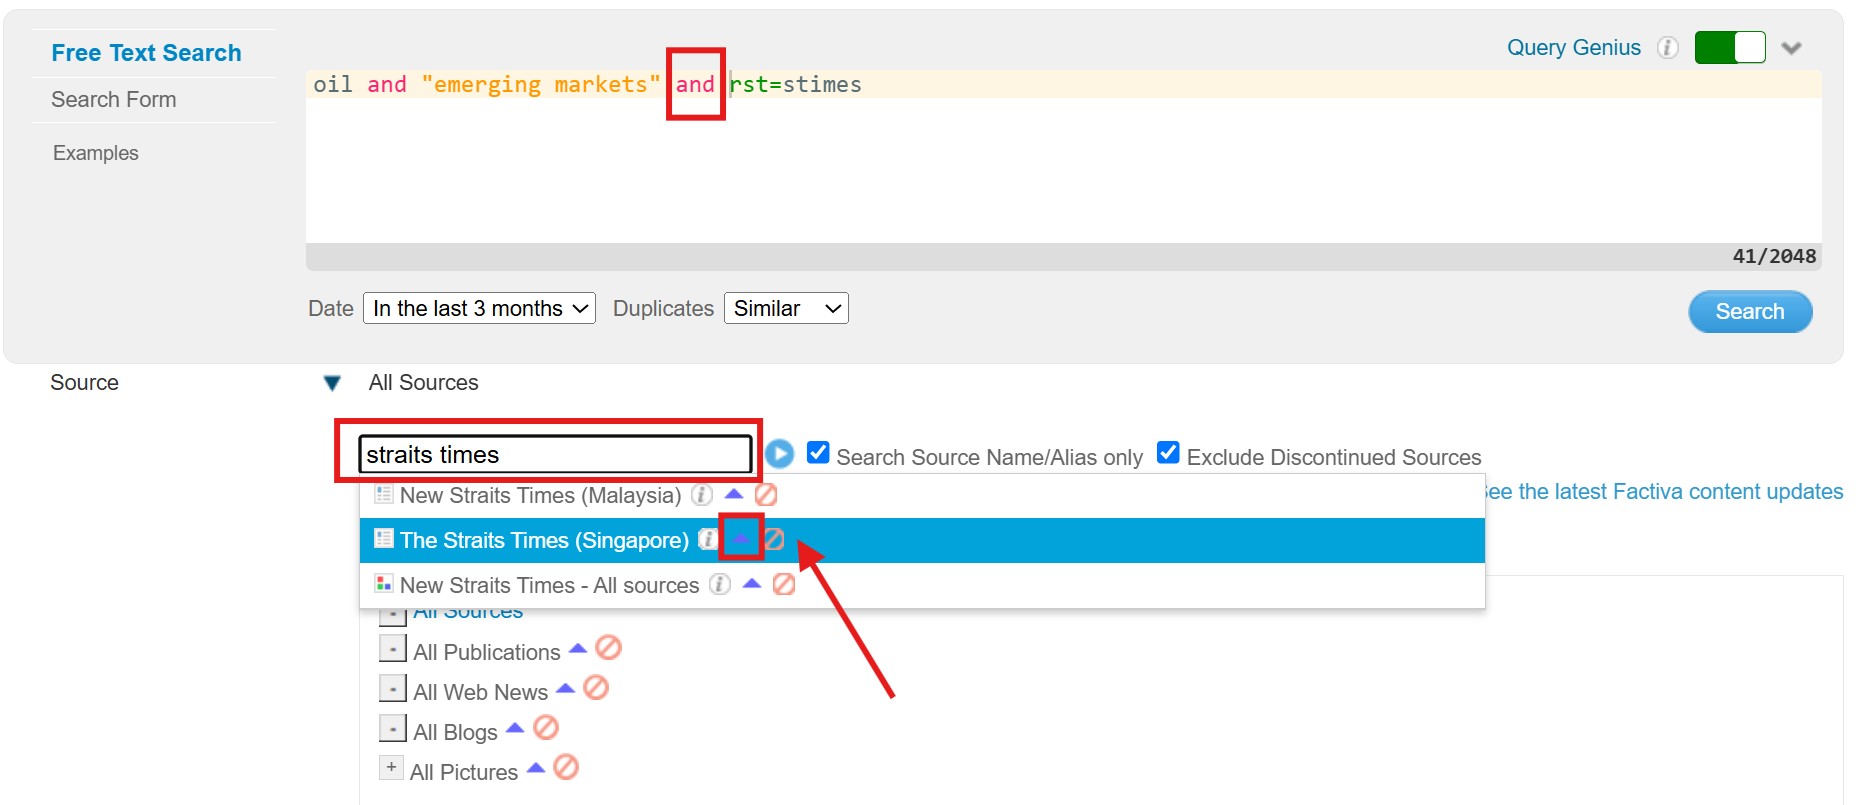Collapse the All Blogs tree node
The height and width of the screenshot is (805, 1864).
coord(393,729)
